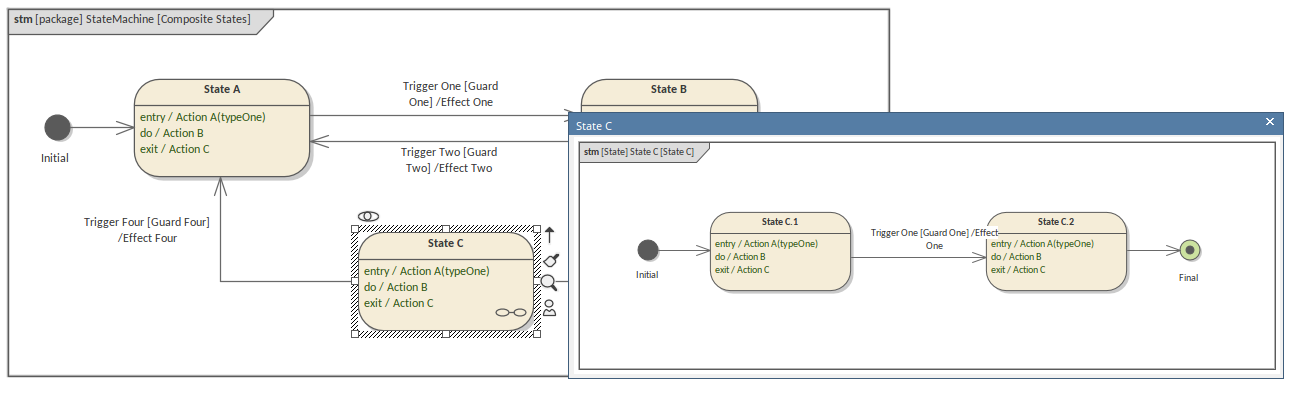Click the Quick Linker arrow beside State C
The height and width of the screenshot is (400, 1298).
point(549,236)
